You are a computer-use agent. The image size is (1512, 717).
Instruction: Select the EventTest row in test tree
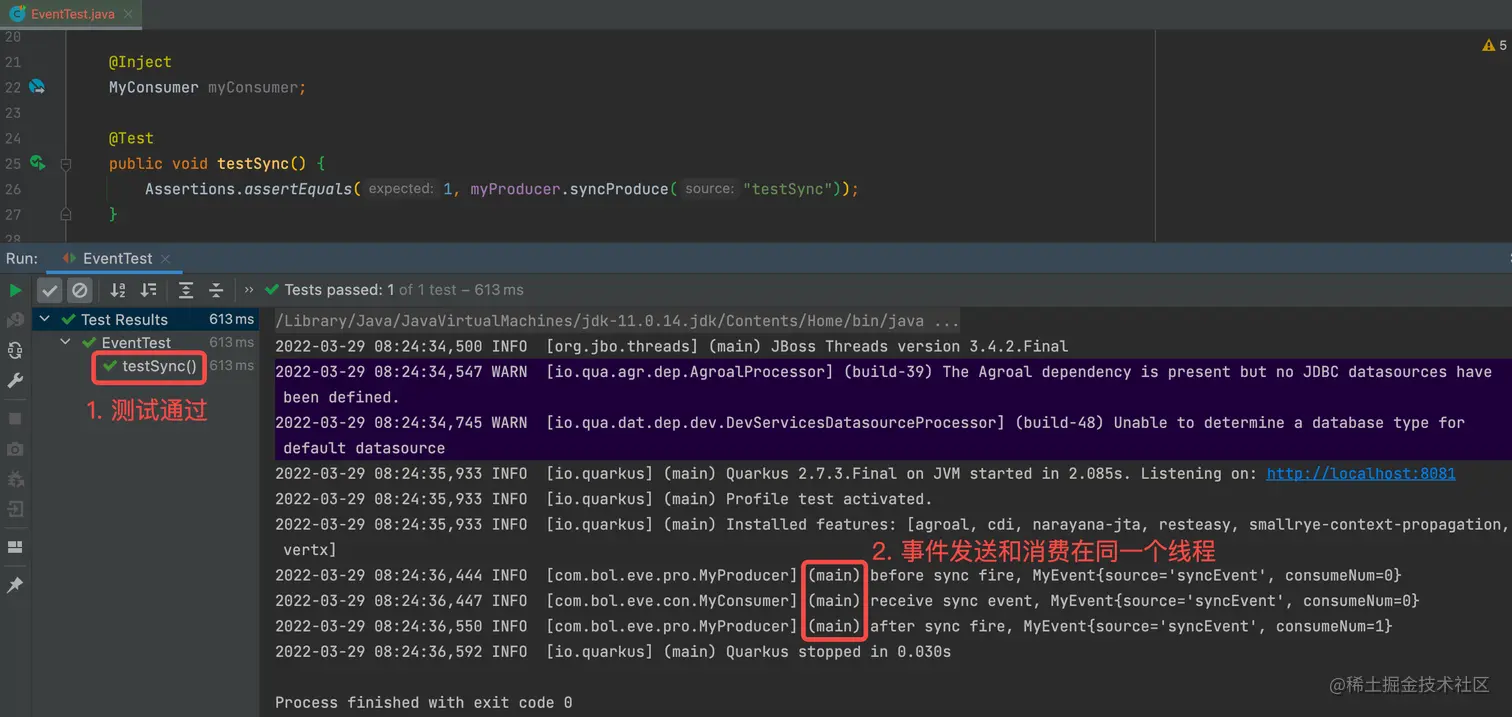(146, 342)
